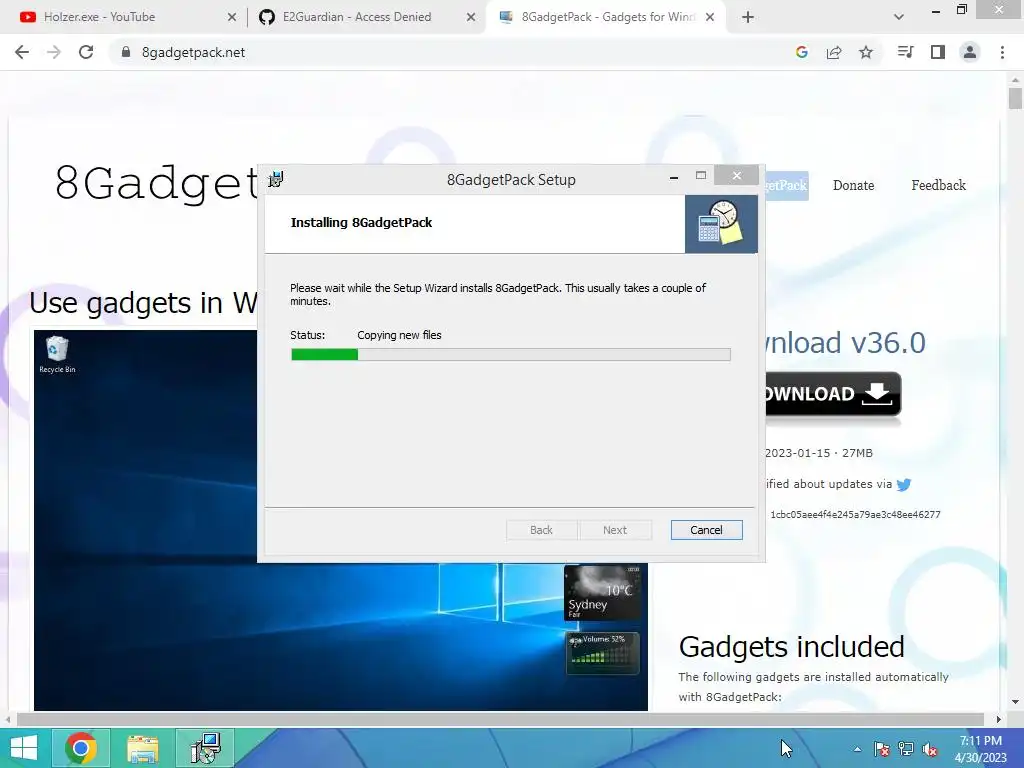Share this page icon
This screenshot has width=1024, height=768.
pyautogui.click(x=834, y=52)
